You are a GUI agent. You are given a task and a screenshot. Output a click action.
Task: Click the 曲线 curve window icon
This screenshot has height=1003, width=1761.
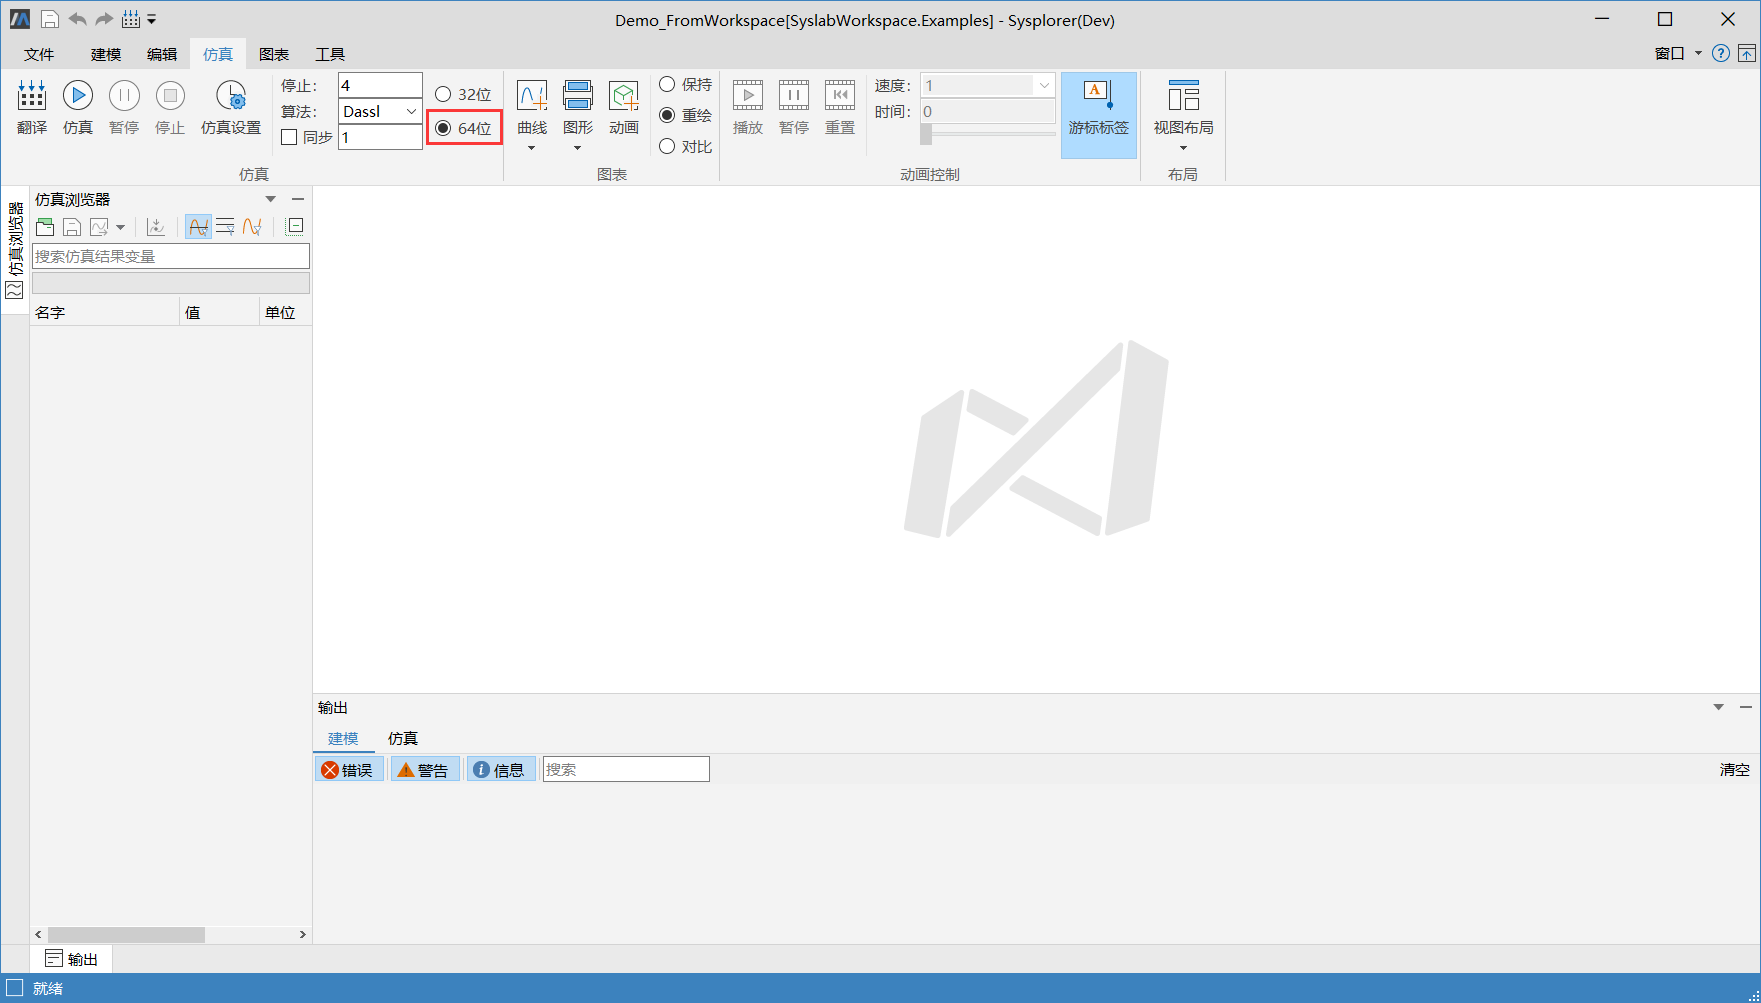coord(531,98)
